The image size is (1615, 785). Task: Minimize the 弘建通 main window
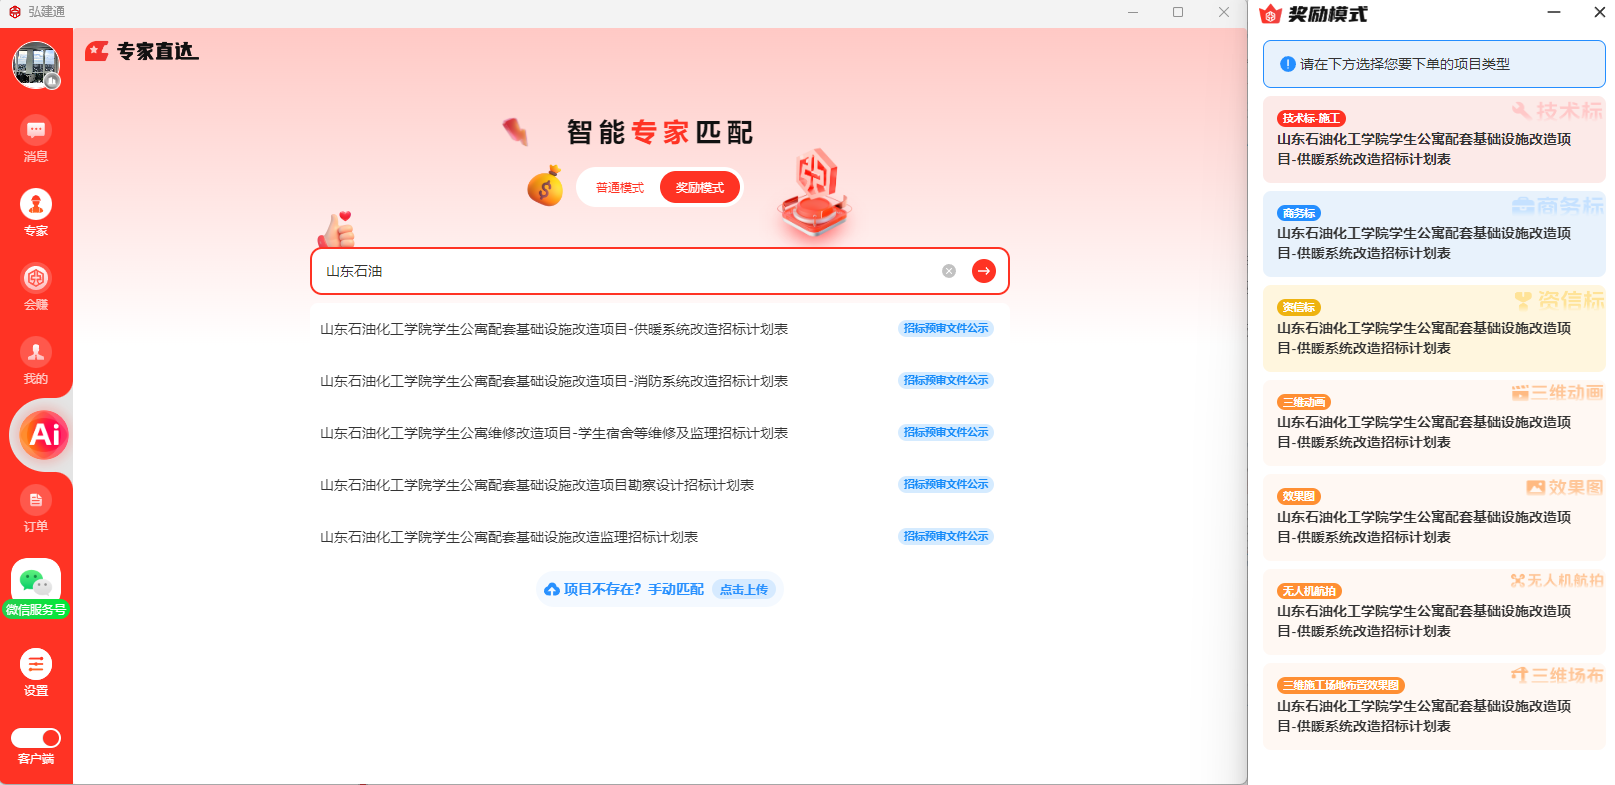click(1133, 12)
